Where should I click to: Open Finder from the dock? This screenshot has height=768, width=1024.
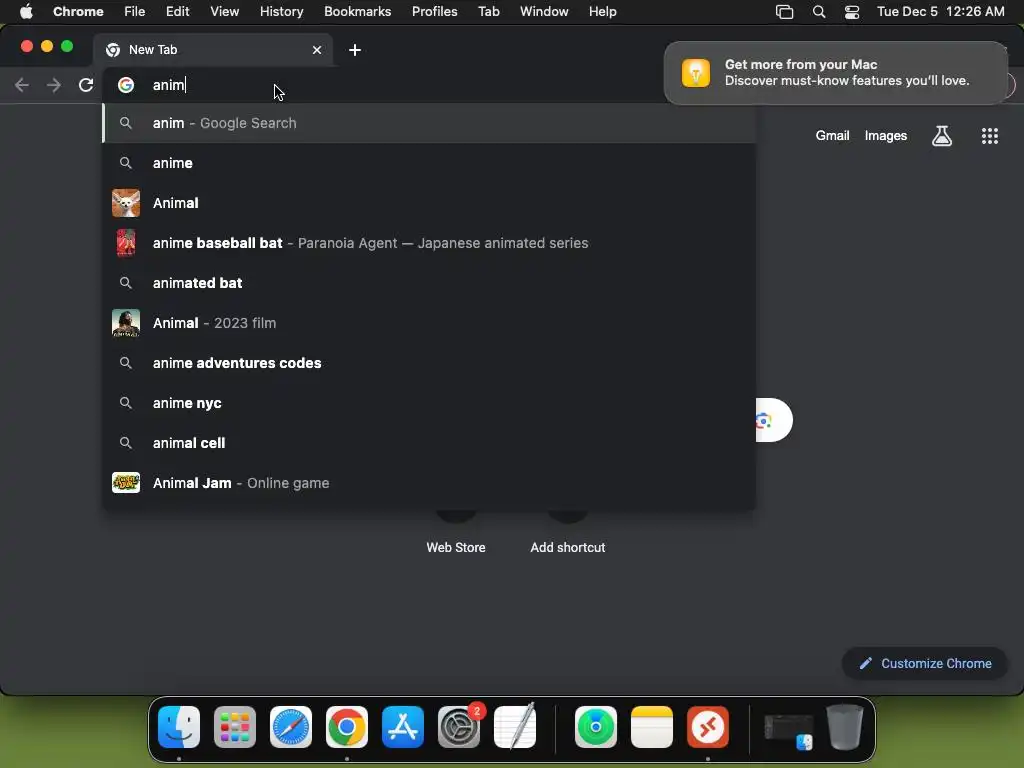click(179, 727)
